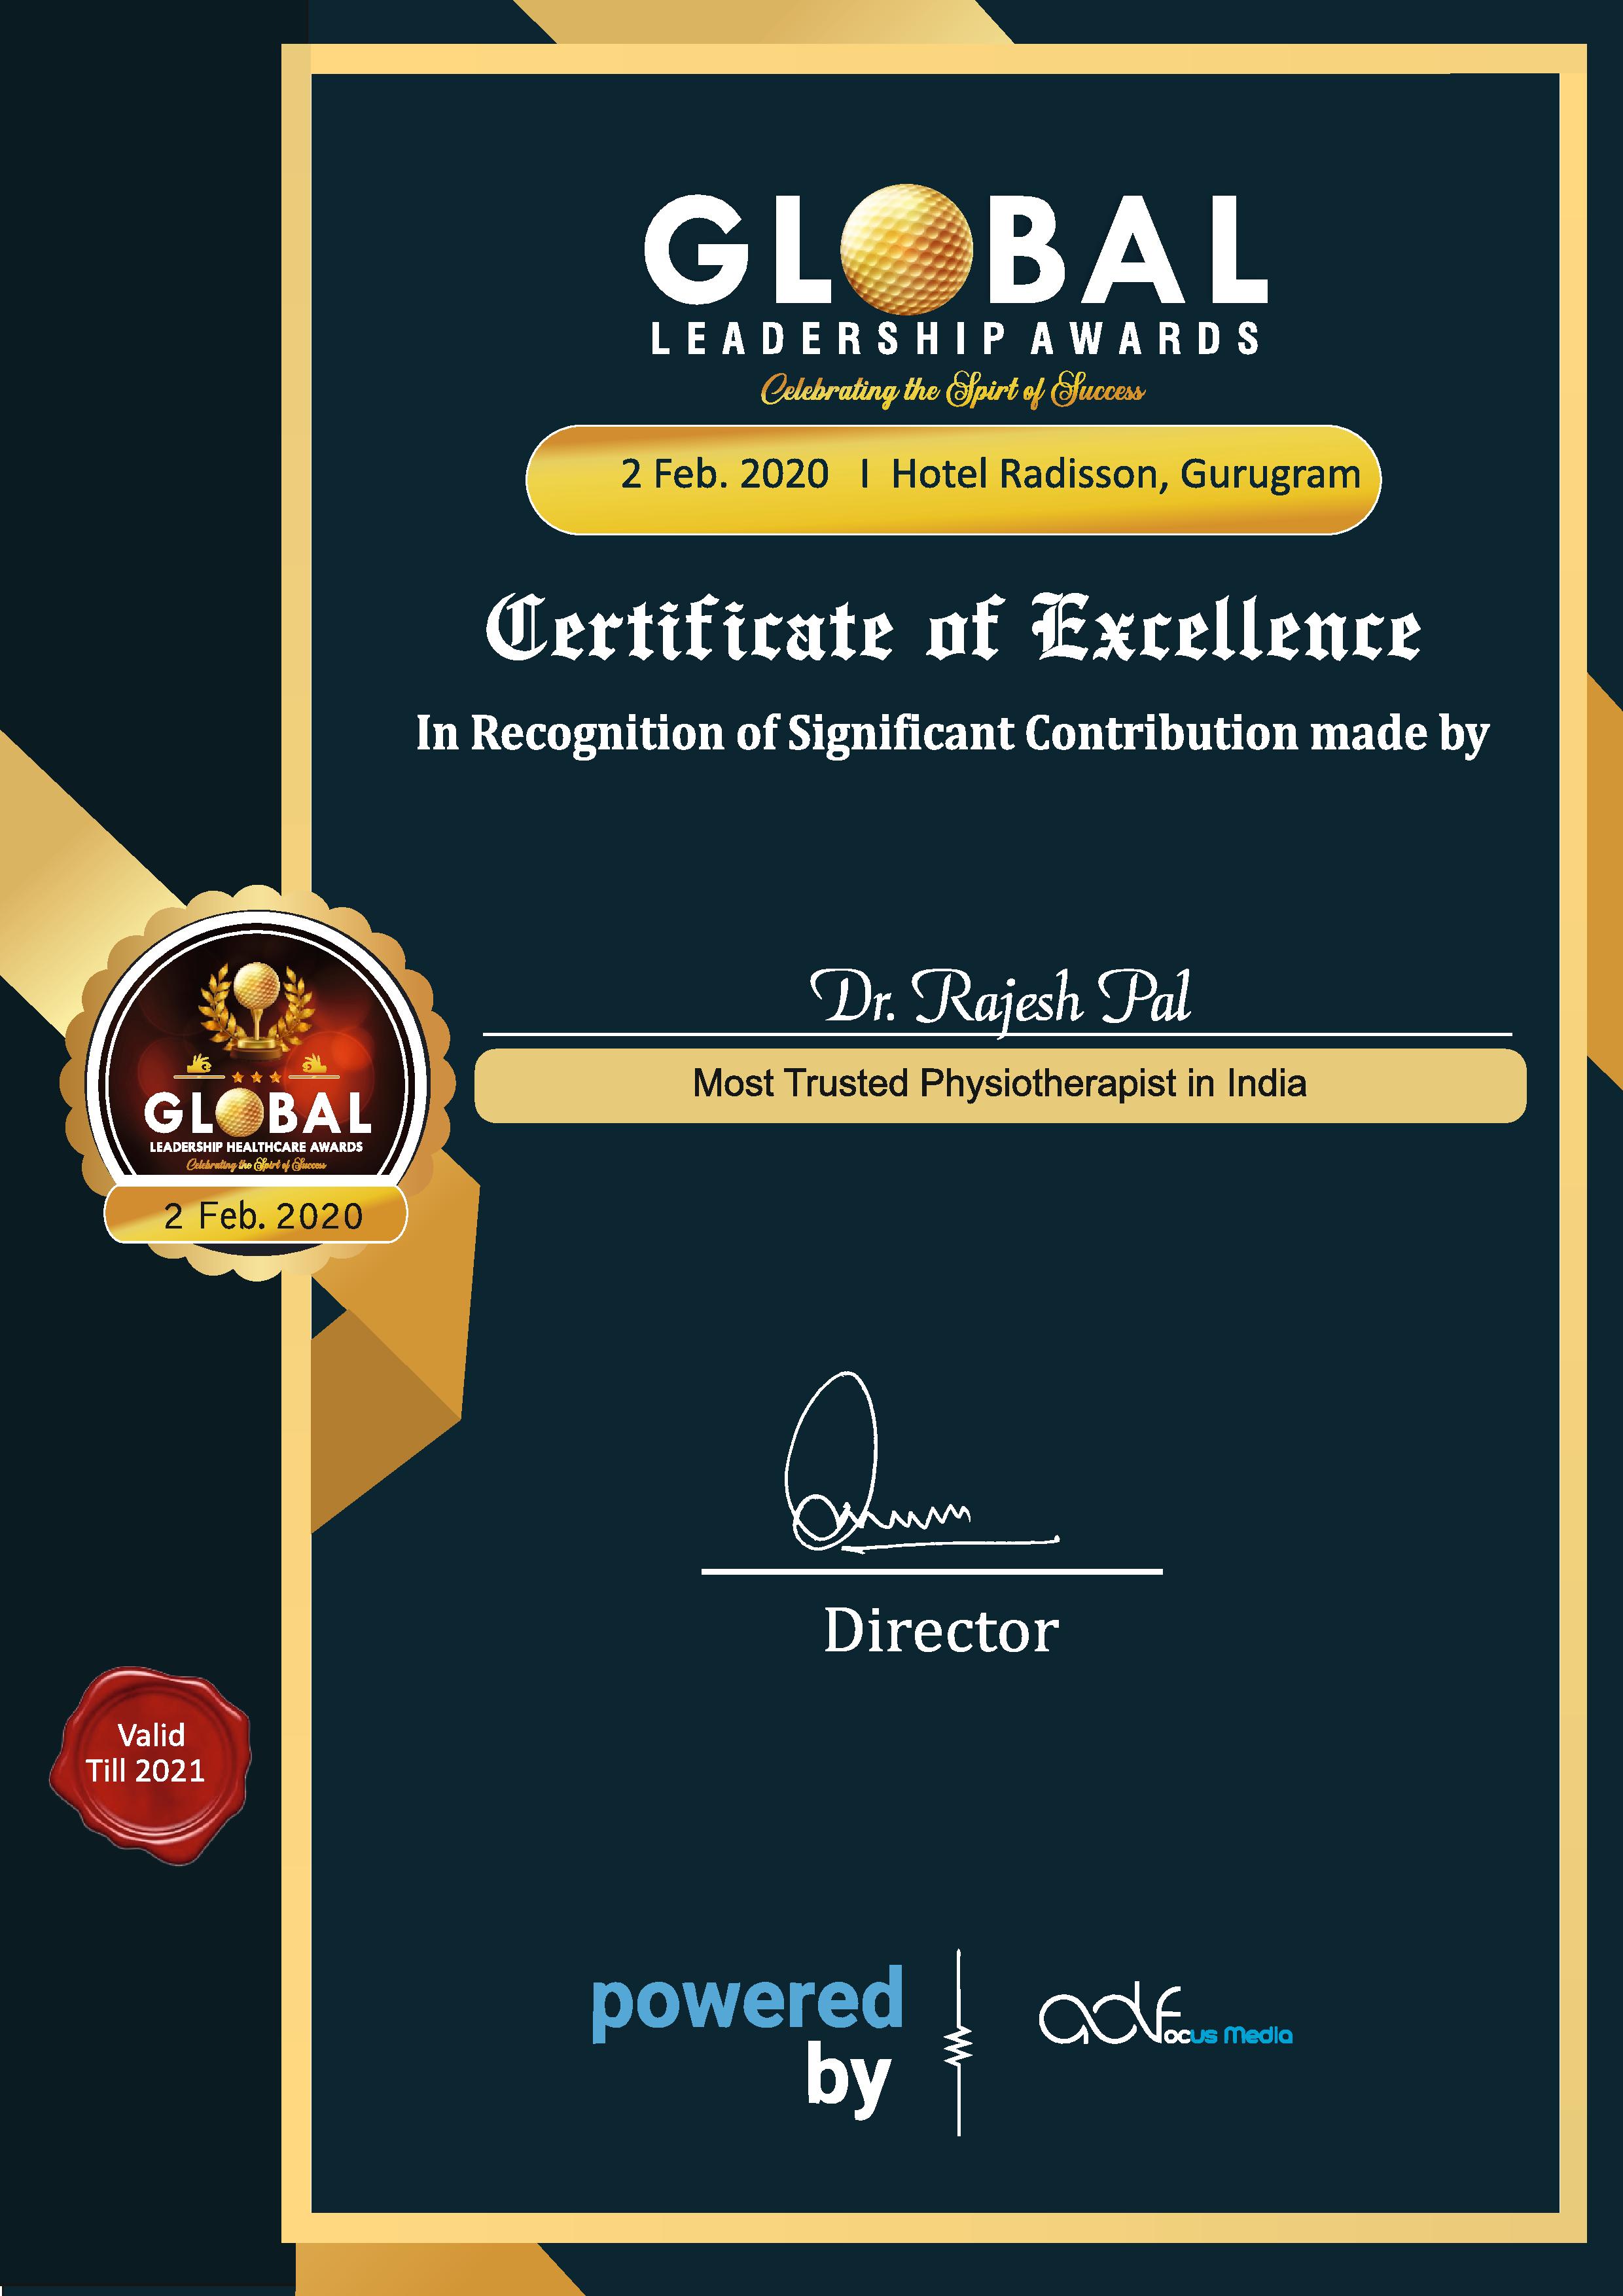Click the '2 Feb. 2020' date in the gold banner
This screenshot has height=2296, width=1623.
coord(724,474)
